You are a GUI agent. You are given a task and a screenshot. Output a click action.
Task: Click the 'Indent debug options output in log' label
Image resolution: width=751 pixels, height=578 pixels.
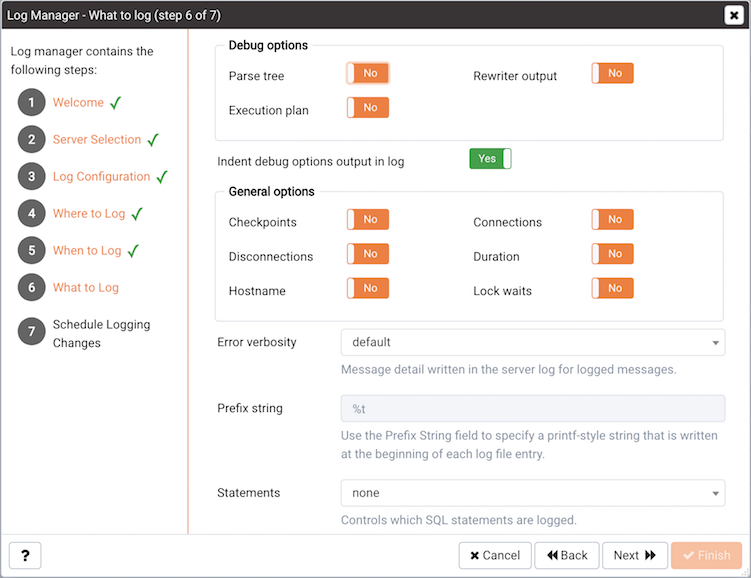(311, 162)
